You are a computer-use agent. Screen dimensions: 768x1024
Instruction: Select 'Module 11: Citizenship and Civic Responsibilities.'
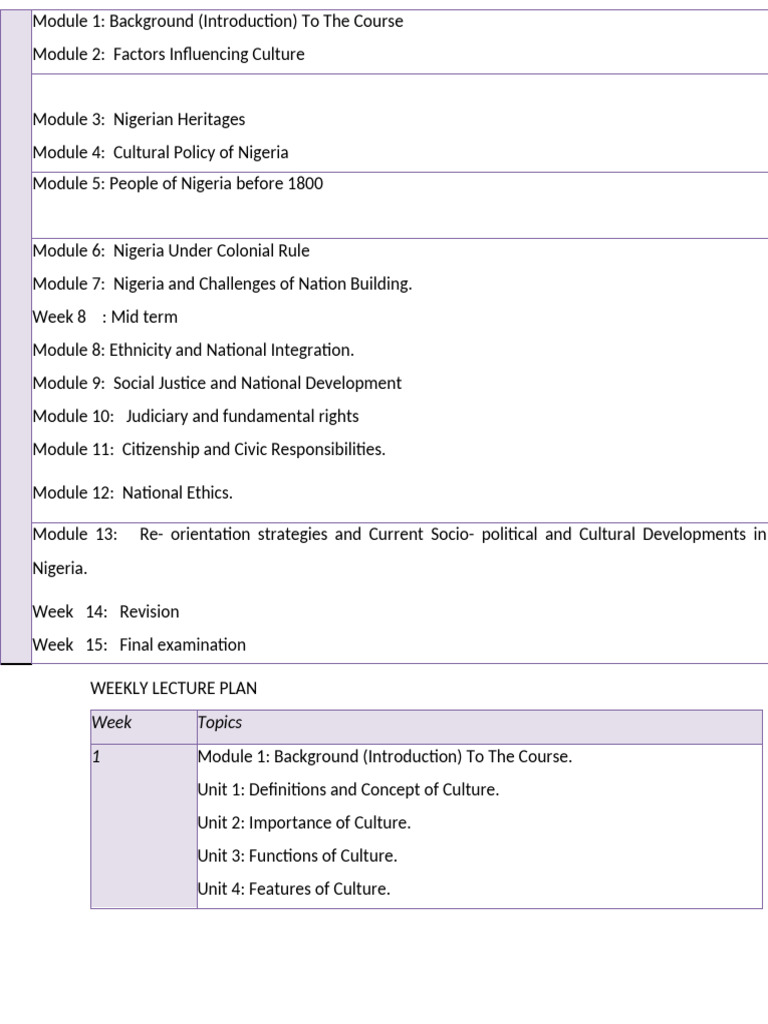[x=209, y=449]
